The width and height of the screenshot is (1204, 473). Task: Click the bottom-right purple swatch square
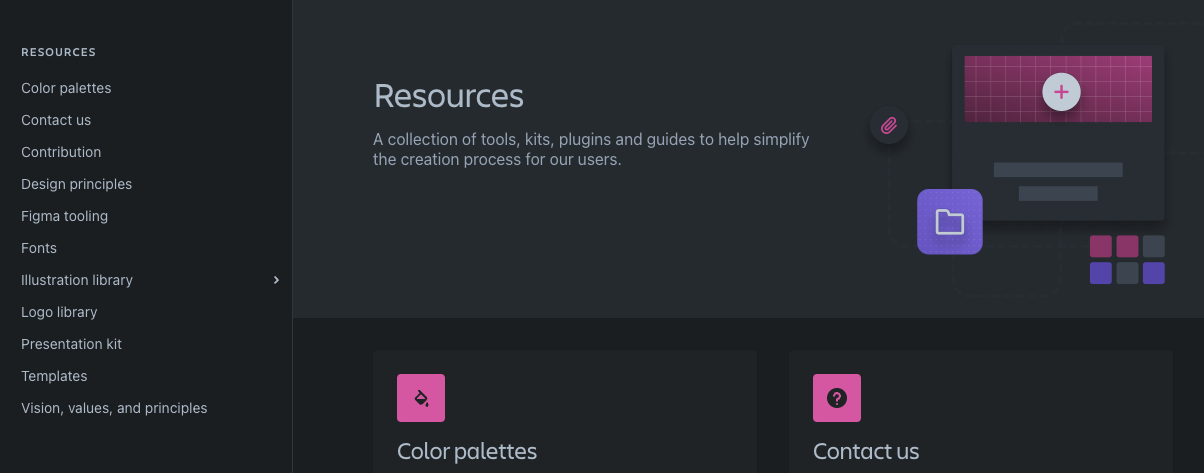tap(1153, 273)
